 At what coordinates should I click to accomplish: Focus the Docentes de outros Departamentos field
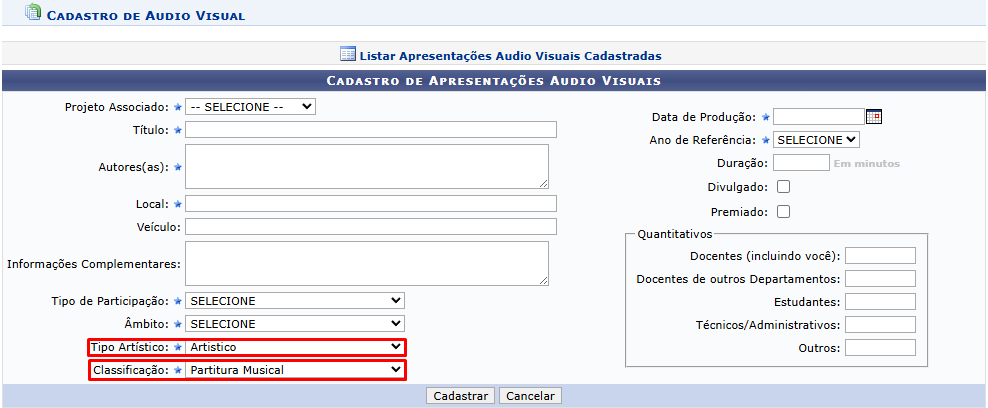[x=880, y=278]
